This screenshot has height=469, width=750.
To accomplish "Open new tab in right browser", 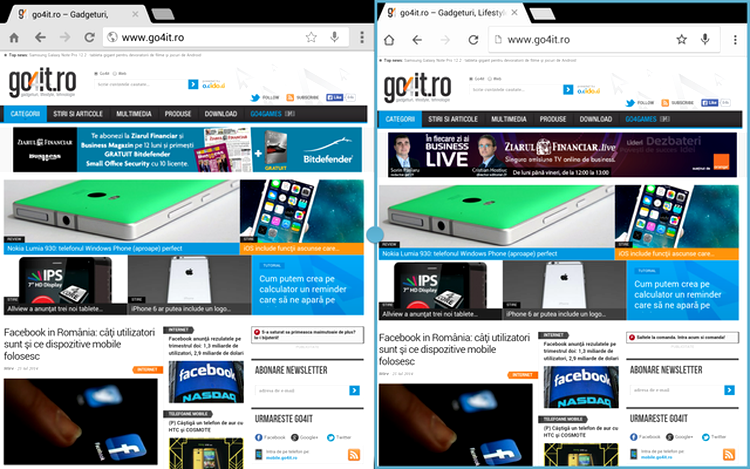I will click(x=542, y=14).
